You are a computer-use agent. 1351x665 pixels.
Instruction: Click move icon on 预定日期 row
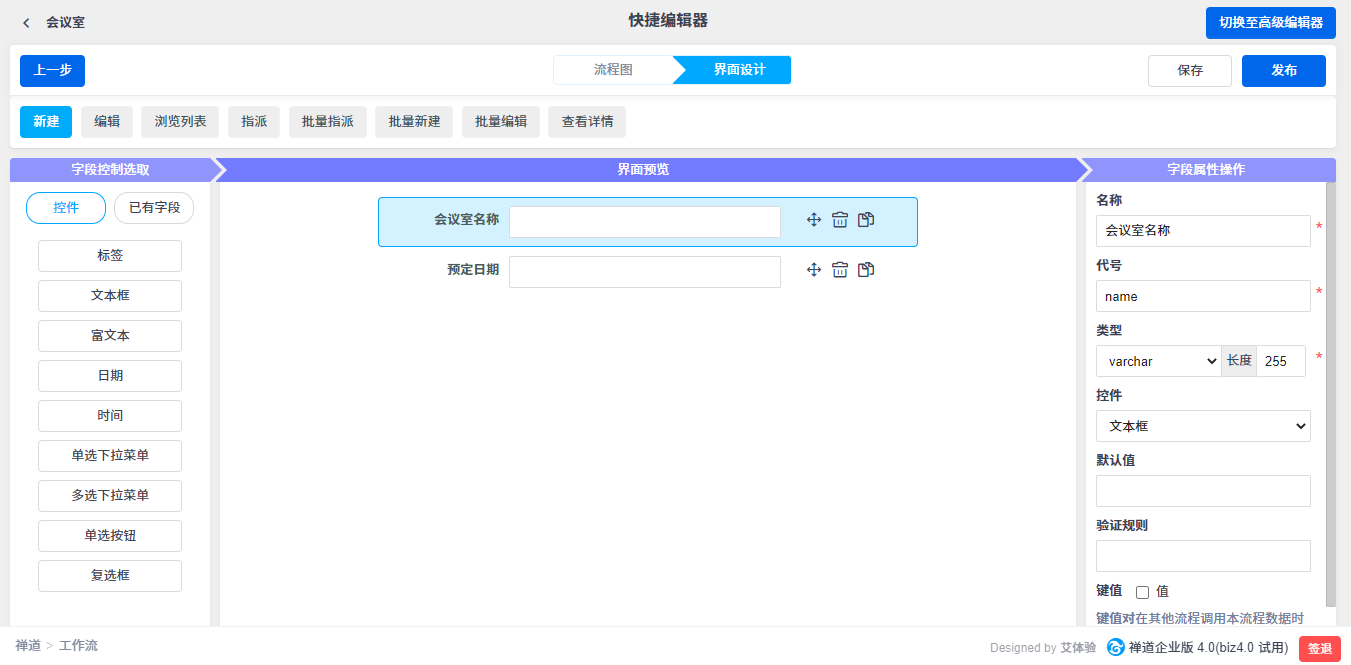point(814,270)
